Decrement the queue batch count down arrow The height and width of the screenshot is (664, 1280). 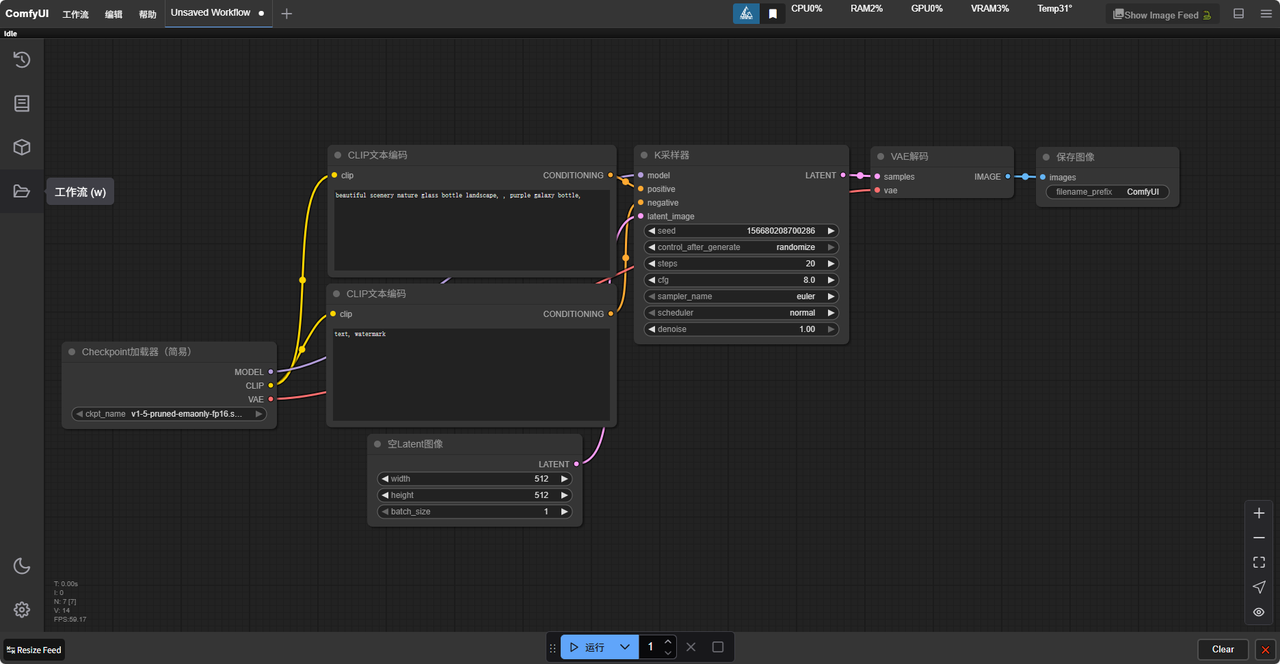(x=668, y=653)
